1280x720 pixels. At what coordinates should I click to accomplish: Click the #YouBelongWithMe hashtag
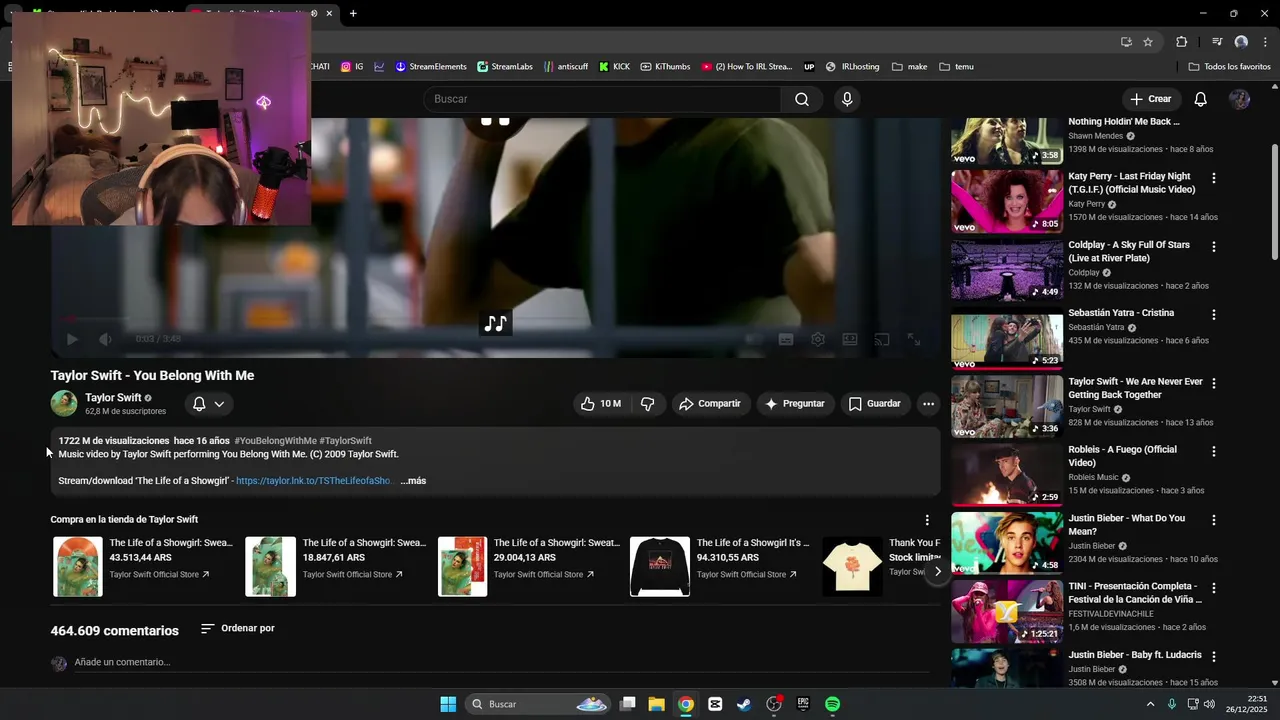275,441
